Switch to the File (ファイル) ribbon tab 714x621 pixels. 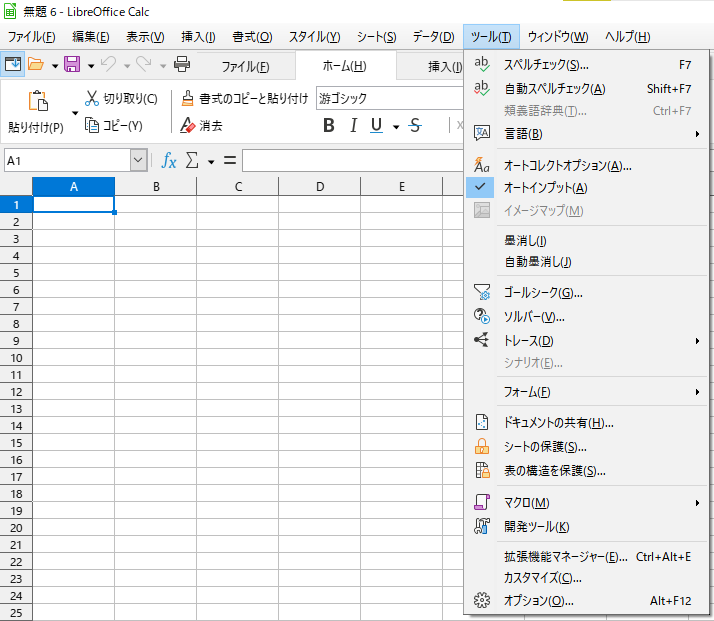(x=245, y=66)
